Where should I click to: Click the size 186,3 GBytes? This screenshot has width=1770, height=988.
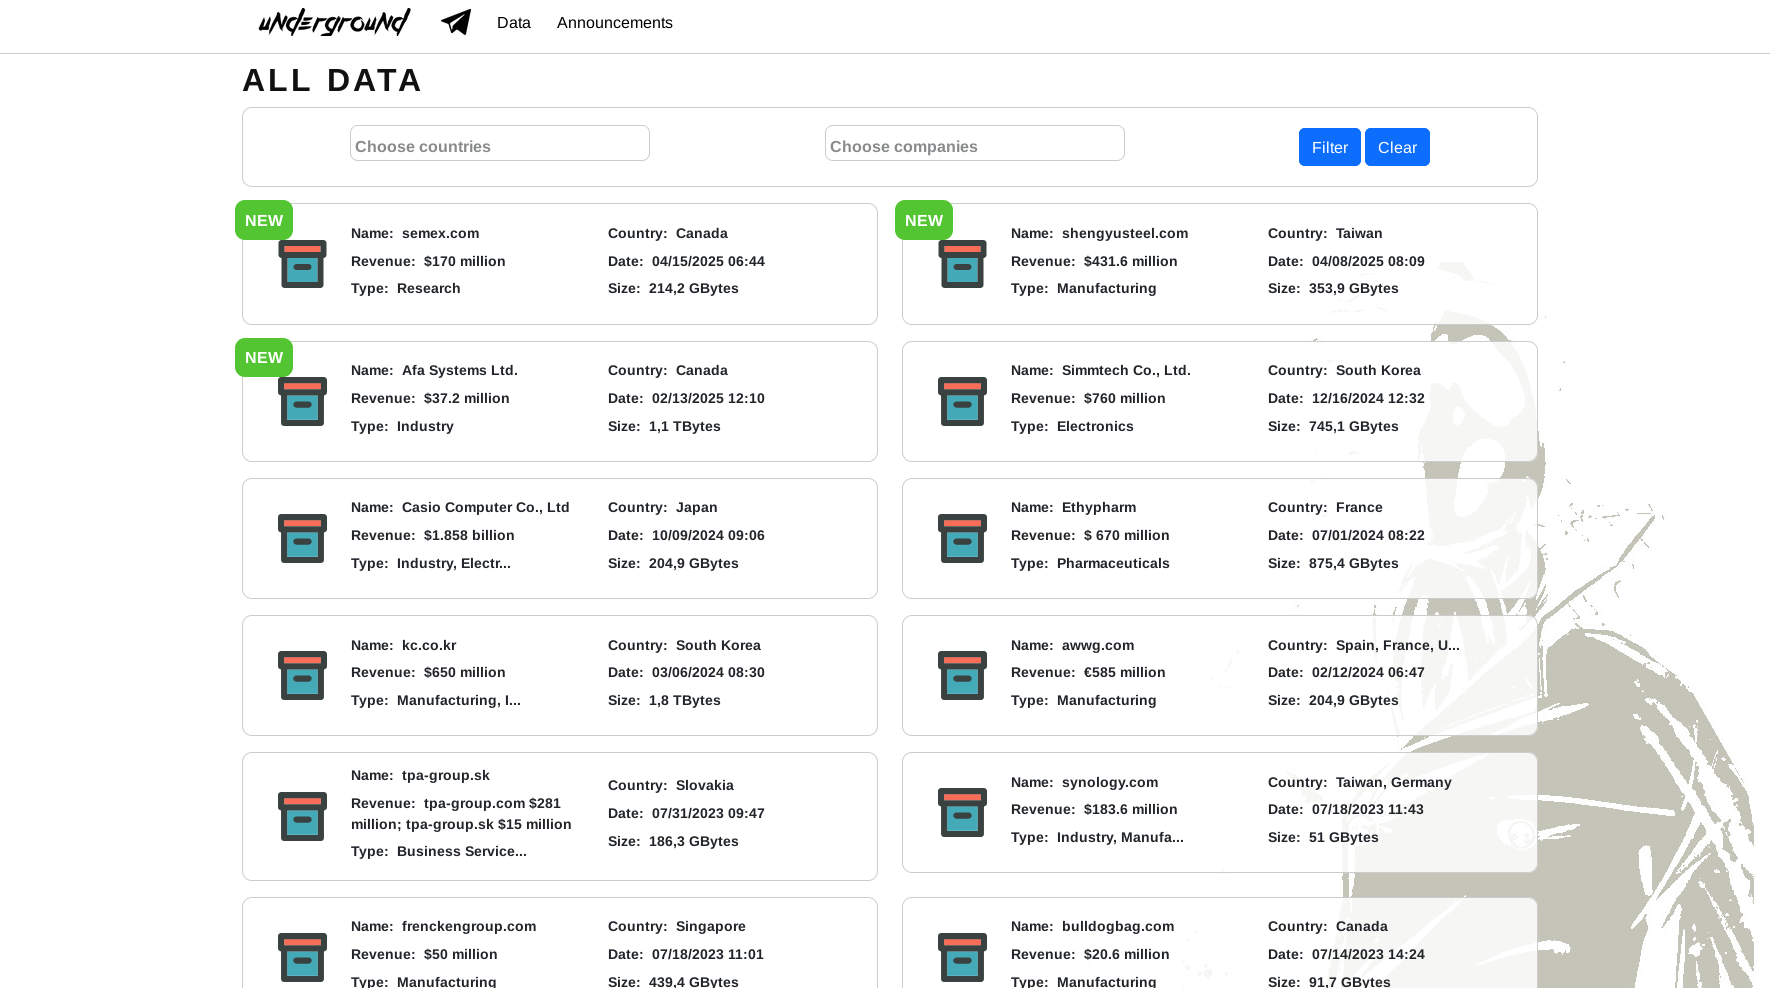point(694,841)
